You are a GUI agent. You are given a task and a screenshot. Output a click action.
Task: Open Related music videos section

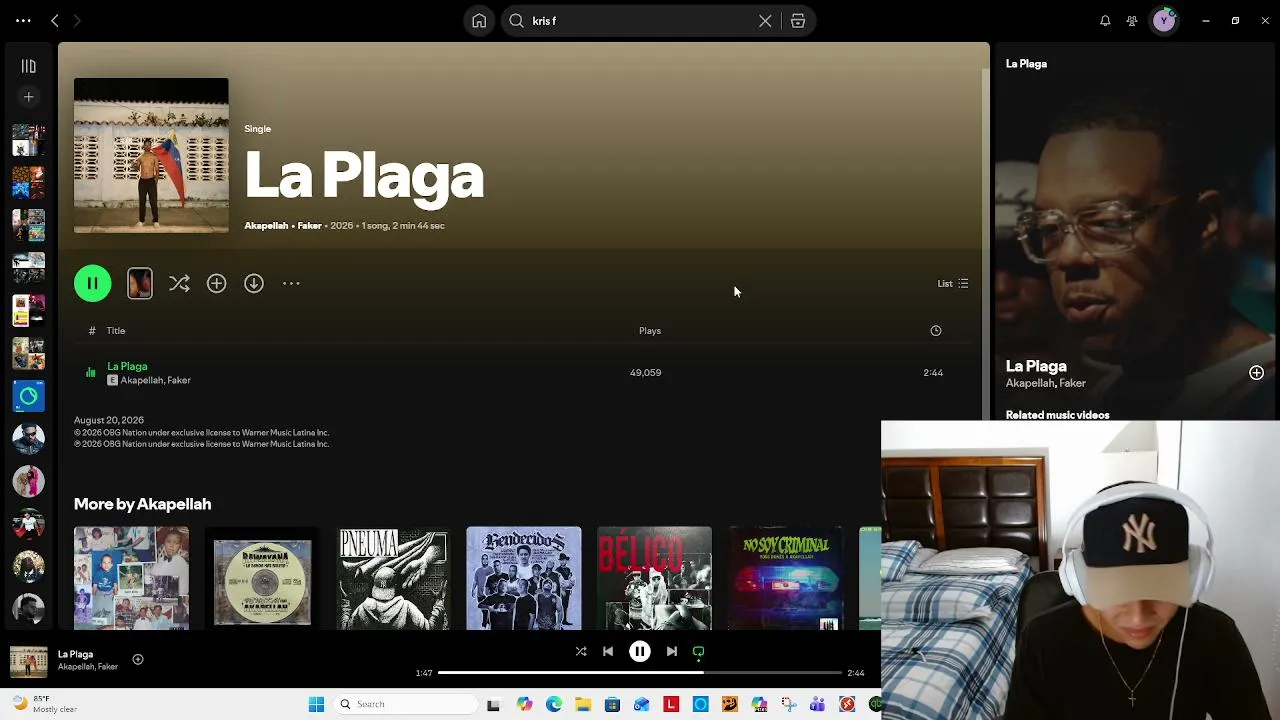tap(1057, 415)
